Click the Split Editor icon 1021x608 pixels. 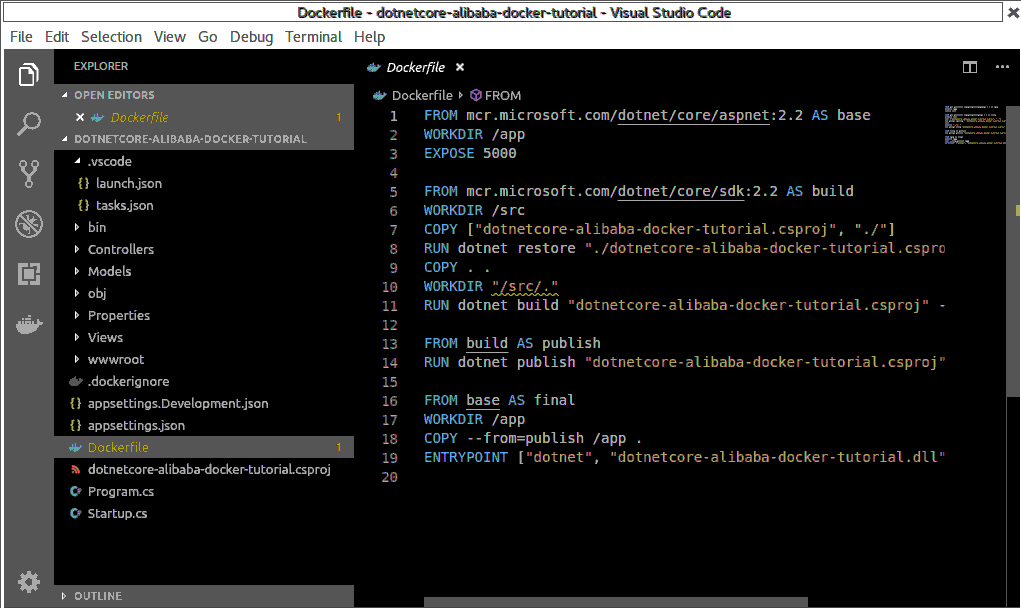(970, 67)
